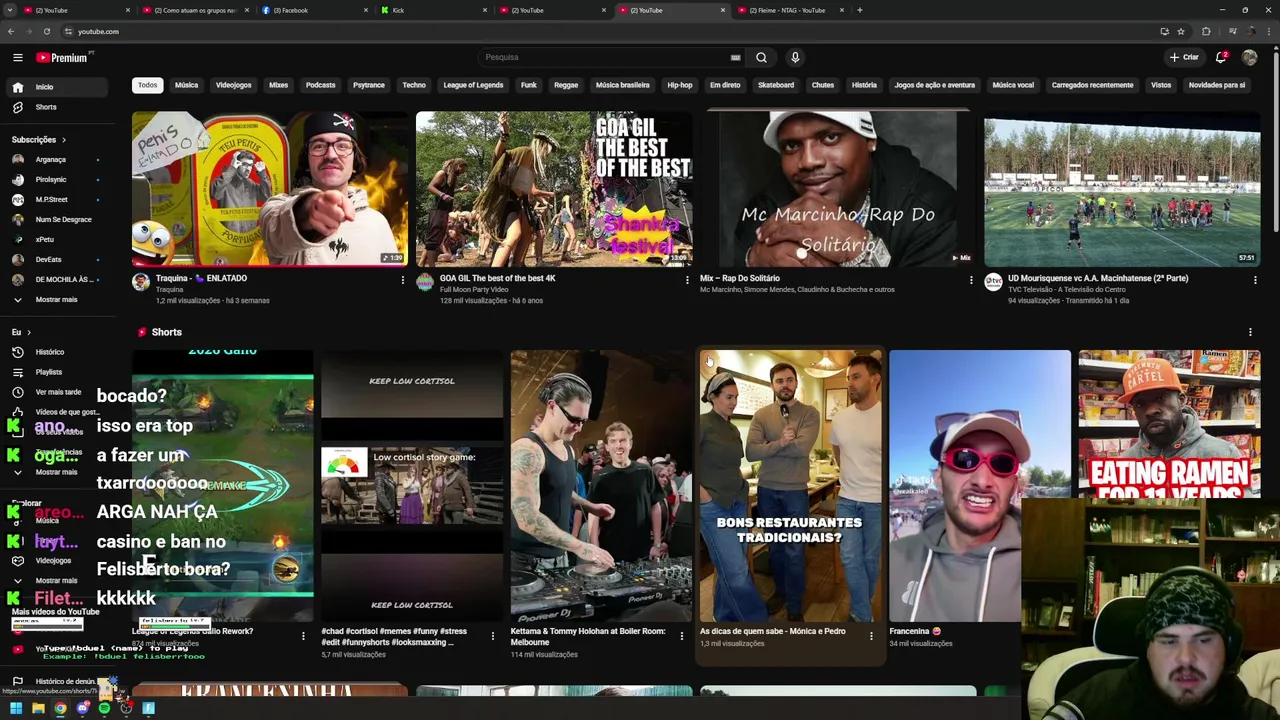Open Playlists in sidebar
The height and width of the screenshot is (720, 1280).
[58, 372]
